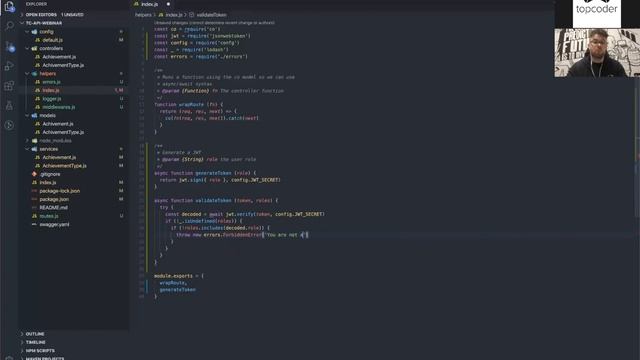Open AchievementType.js under models
The width and height of the screenshot is (640, 360).
pos(63,132)
